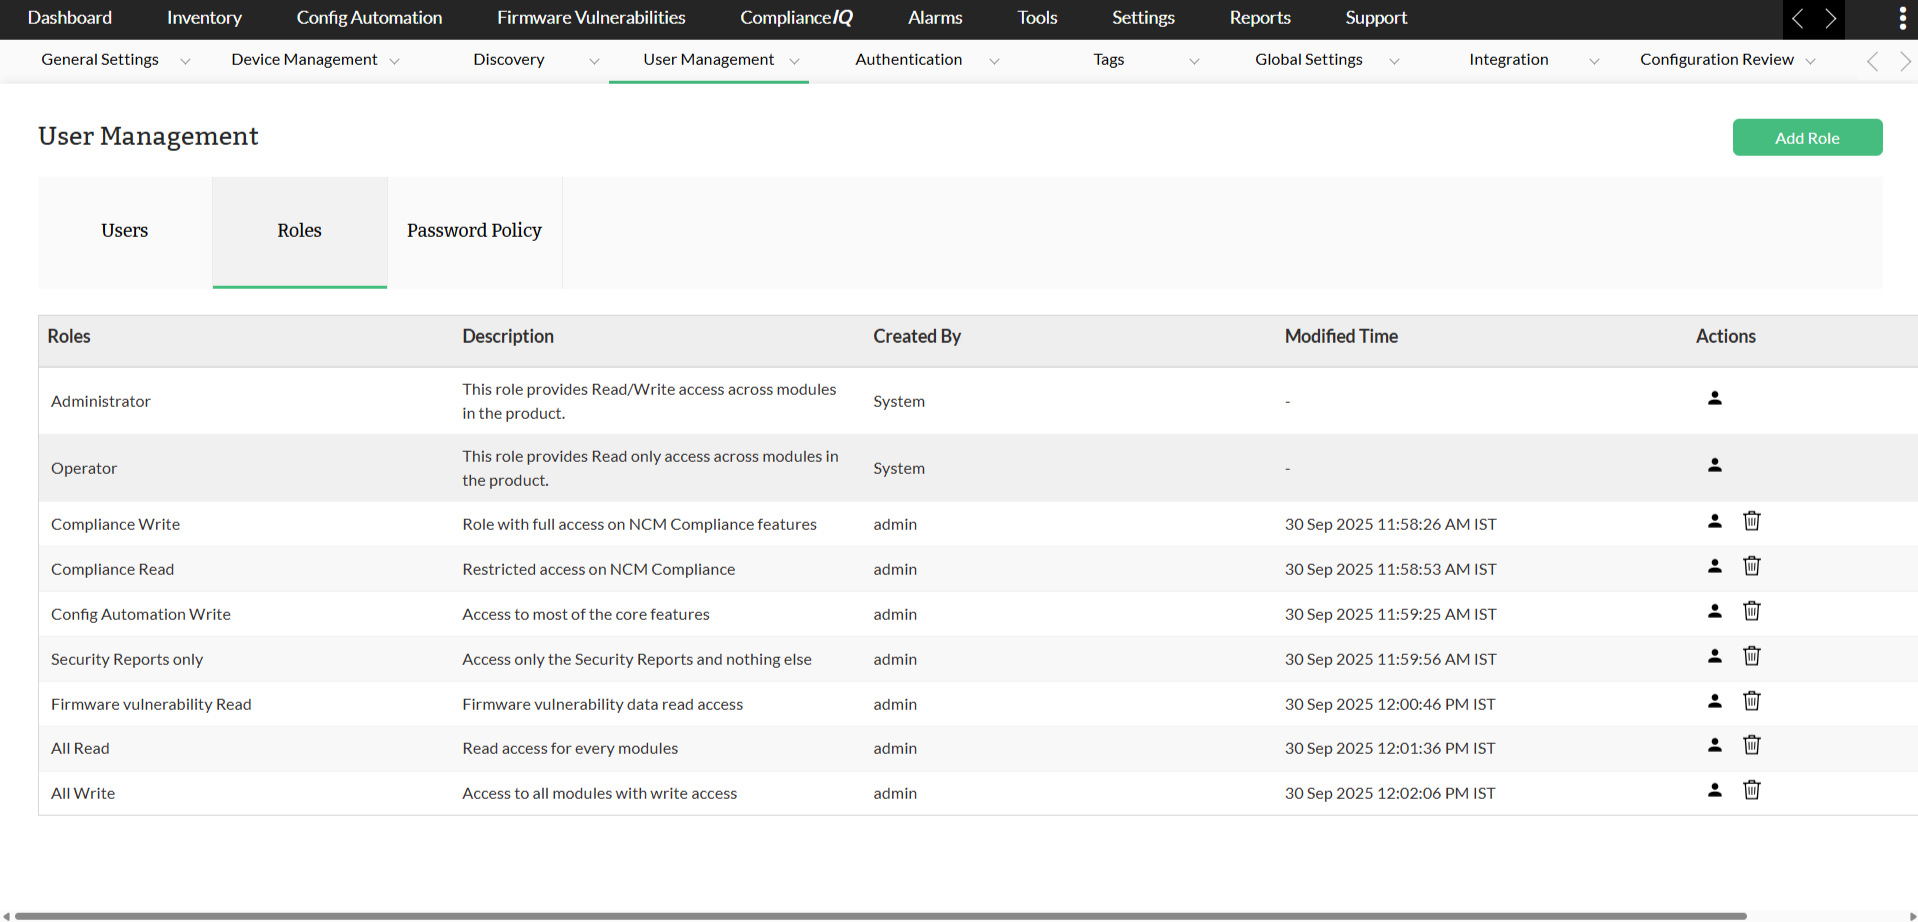The height and width of the screenshot is (922, 1918).
Task: Open the Discovery settings item
Action: [508, 60]
